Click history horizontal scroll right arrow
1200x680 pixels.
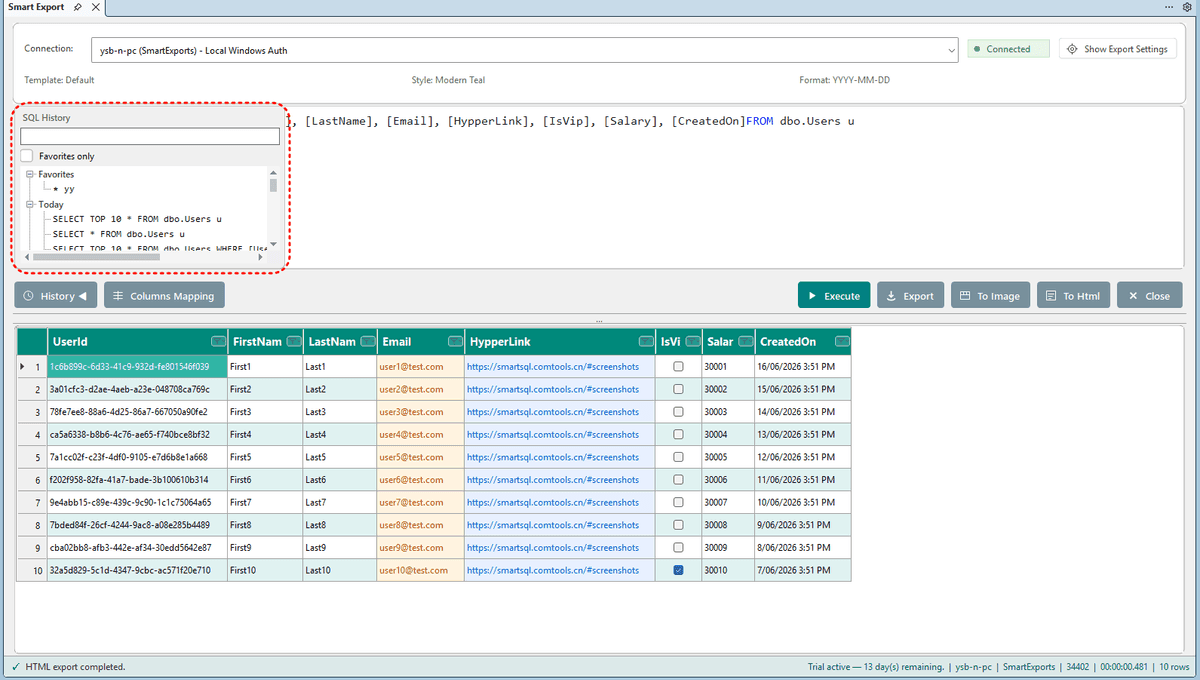coord(261,257)
